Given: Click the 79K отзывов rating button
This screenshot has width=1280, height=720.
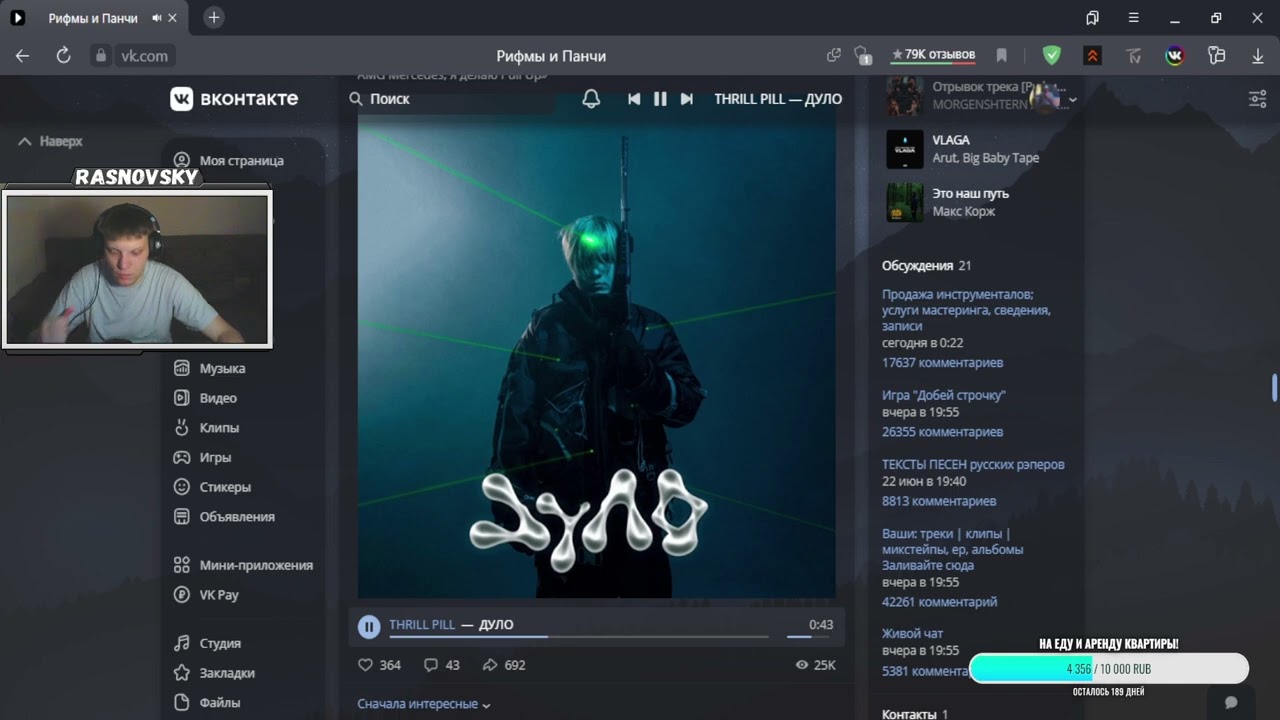Looking at the screenshot, I should pos(933,55).
